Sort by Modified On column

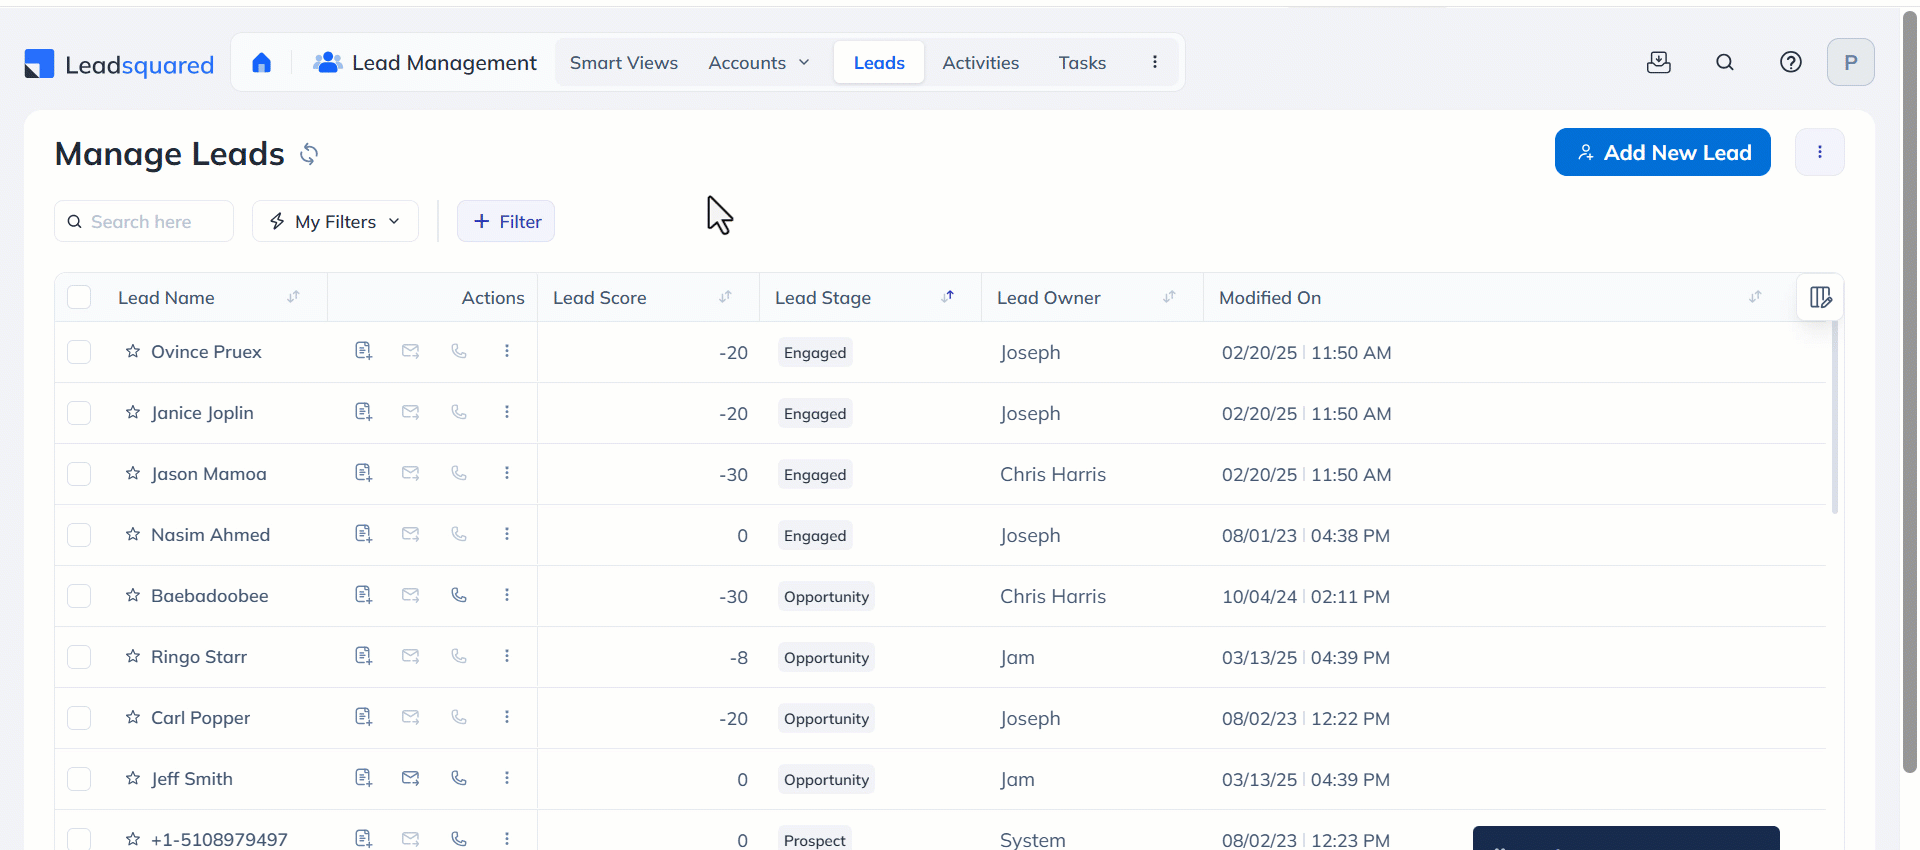point(1755,297)
